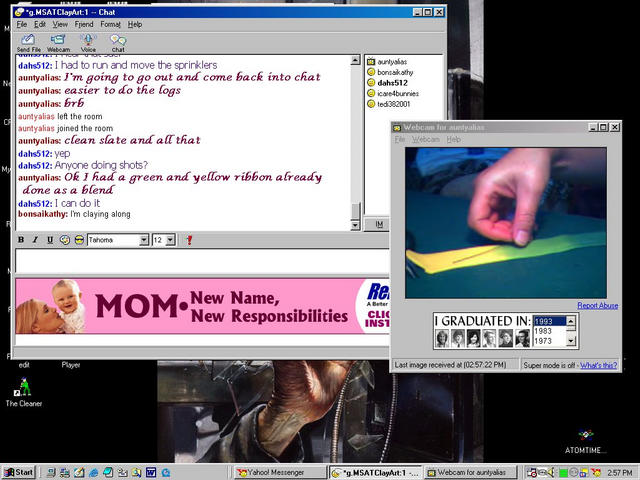Activate the Voice microphone icon
This screenshot has height=480, width=640.
(88, 43)
